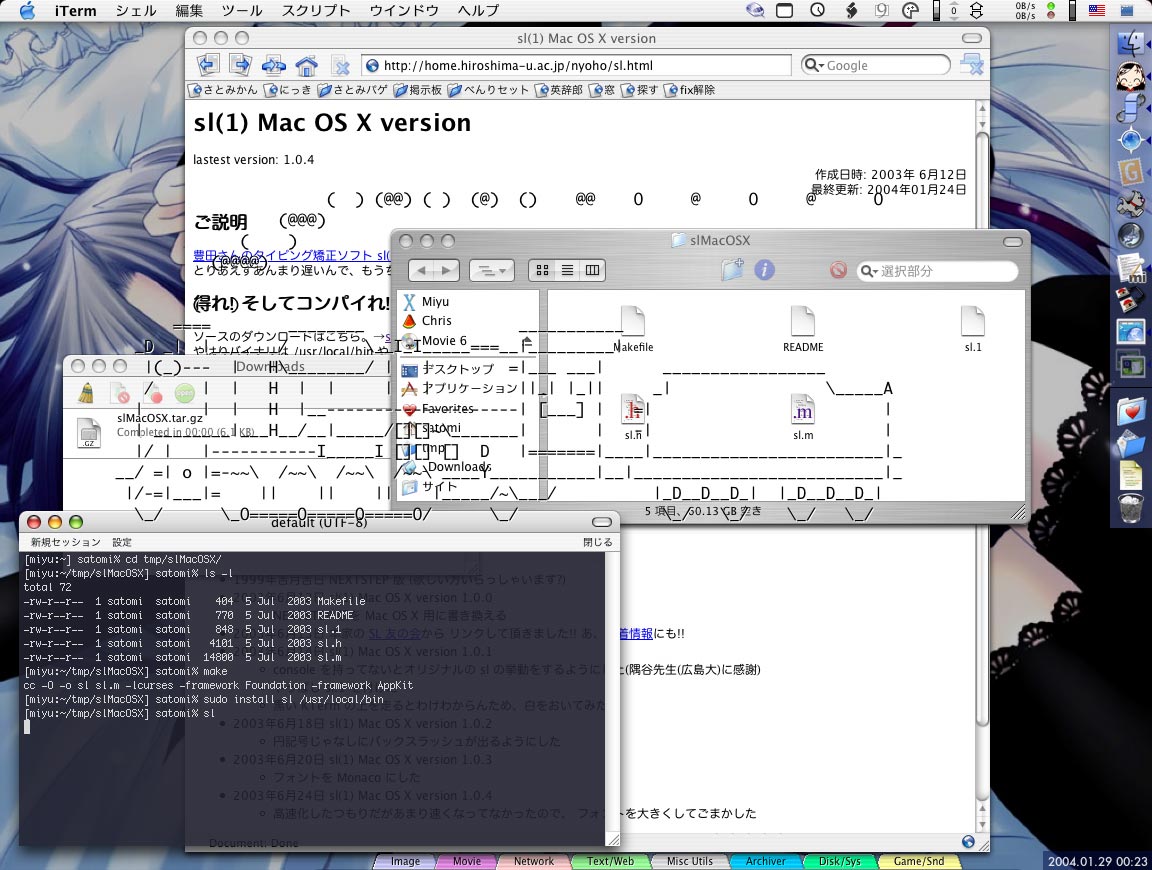Switch Finder to icon view
Screen dimensions: 1152x870
click(x=542, y=270)
